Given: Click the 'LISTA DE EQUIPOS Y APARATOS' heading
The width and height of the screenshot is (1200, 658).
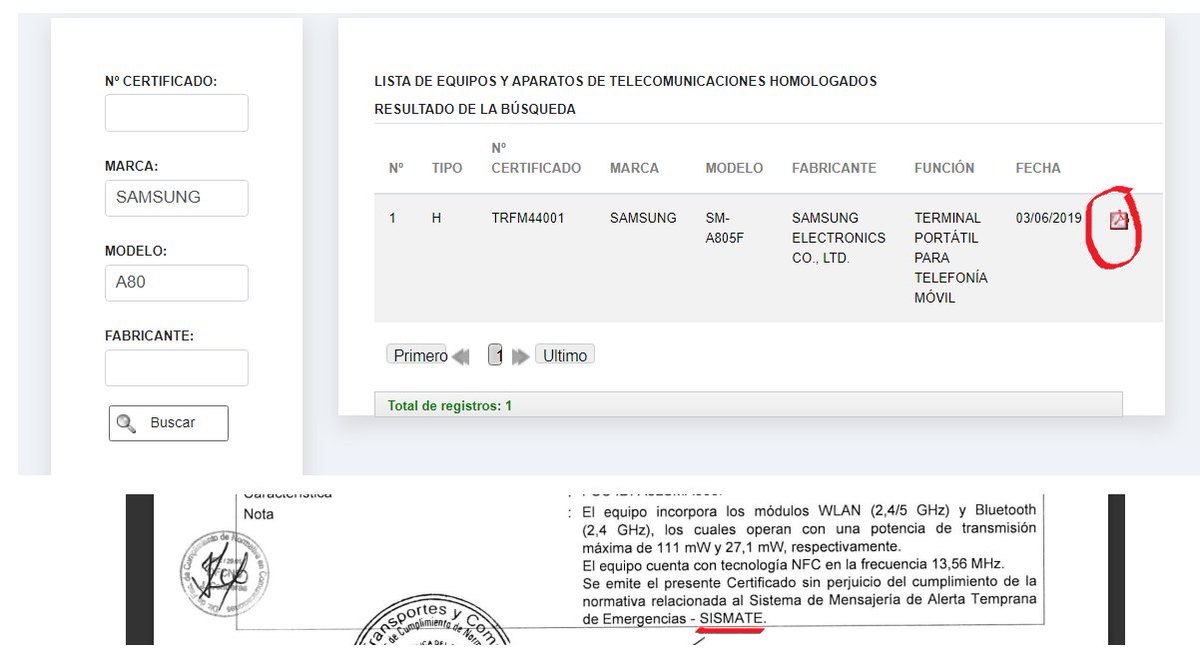Looking at the screenshot, I should click(x=625, y=81).
